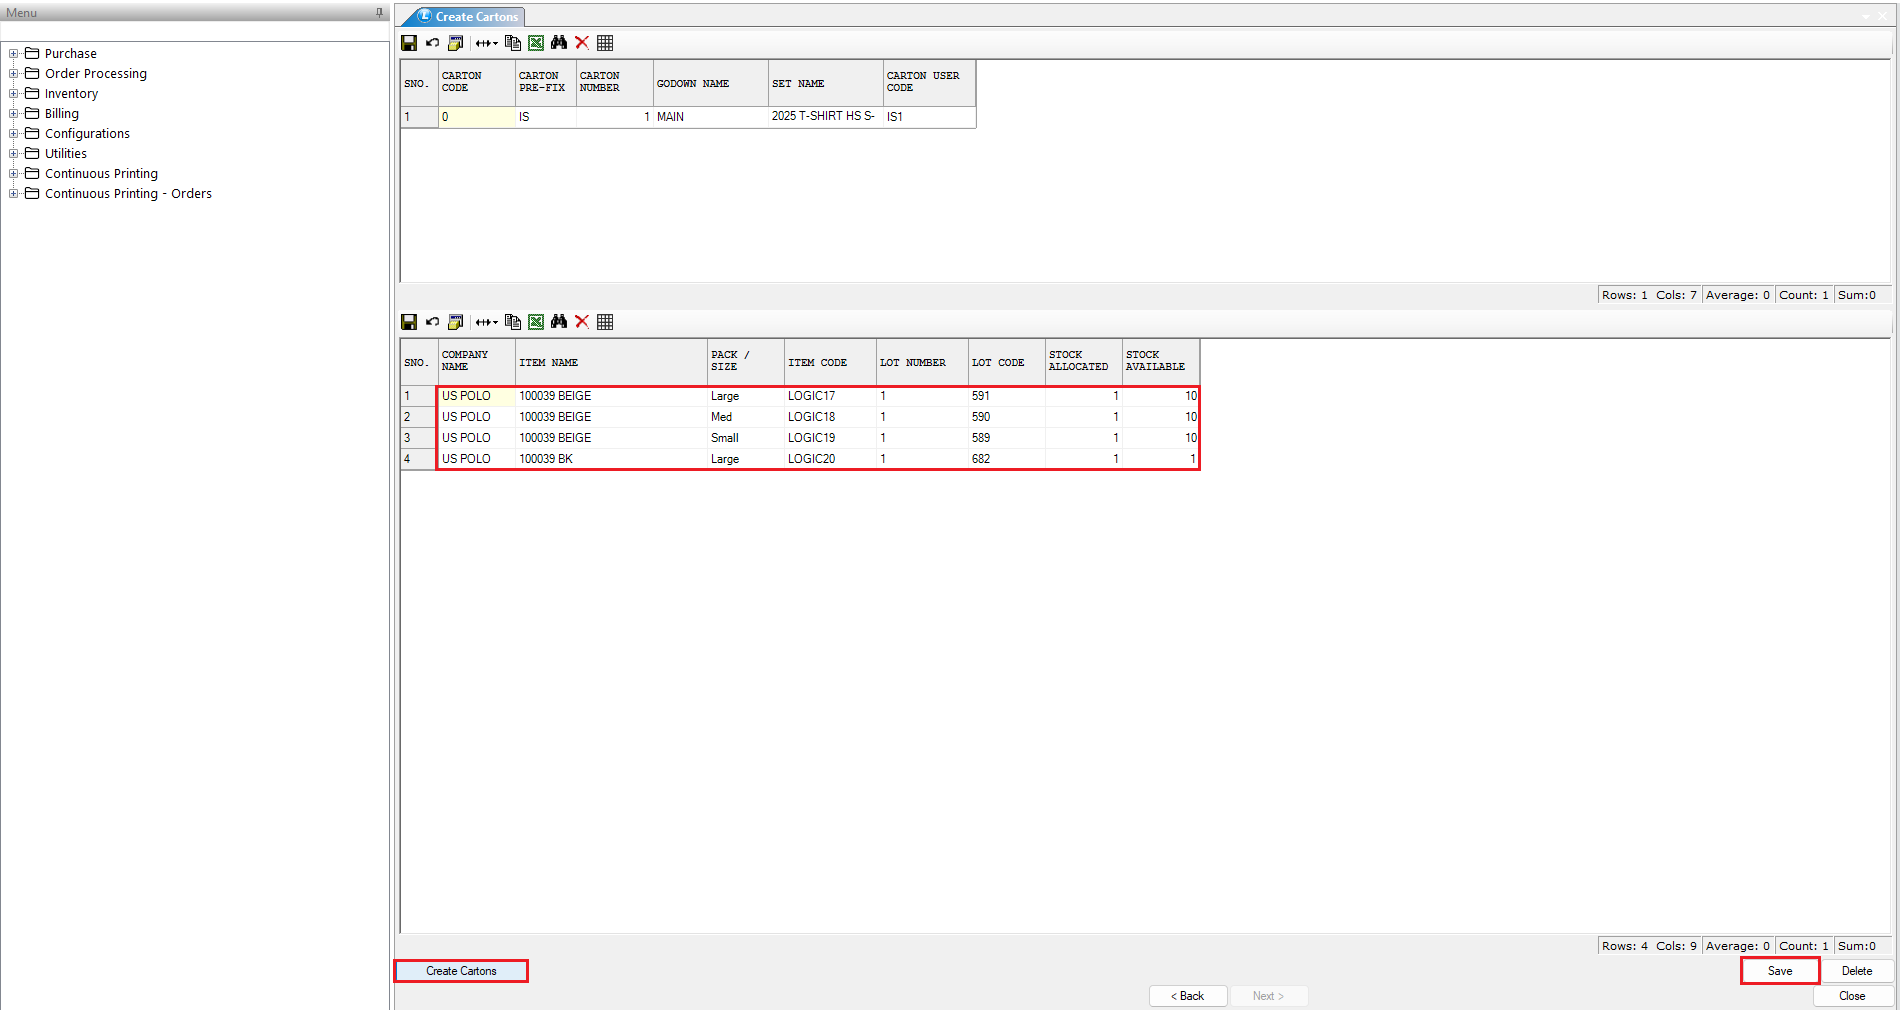Image resolution: width=1900 pixels, height=1010 pixels.
Task: Click the Back navigation button
Action: (x=1188, y=996)
